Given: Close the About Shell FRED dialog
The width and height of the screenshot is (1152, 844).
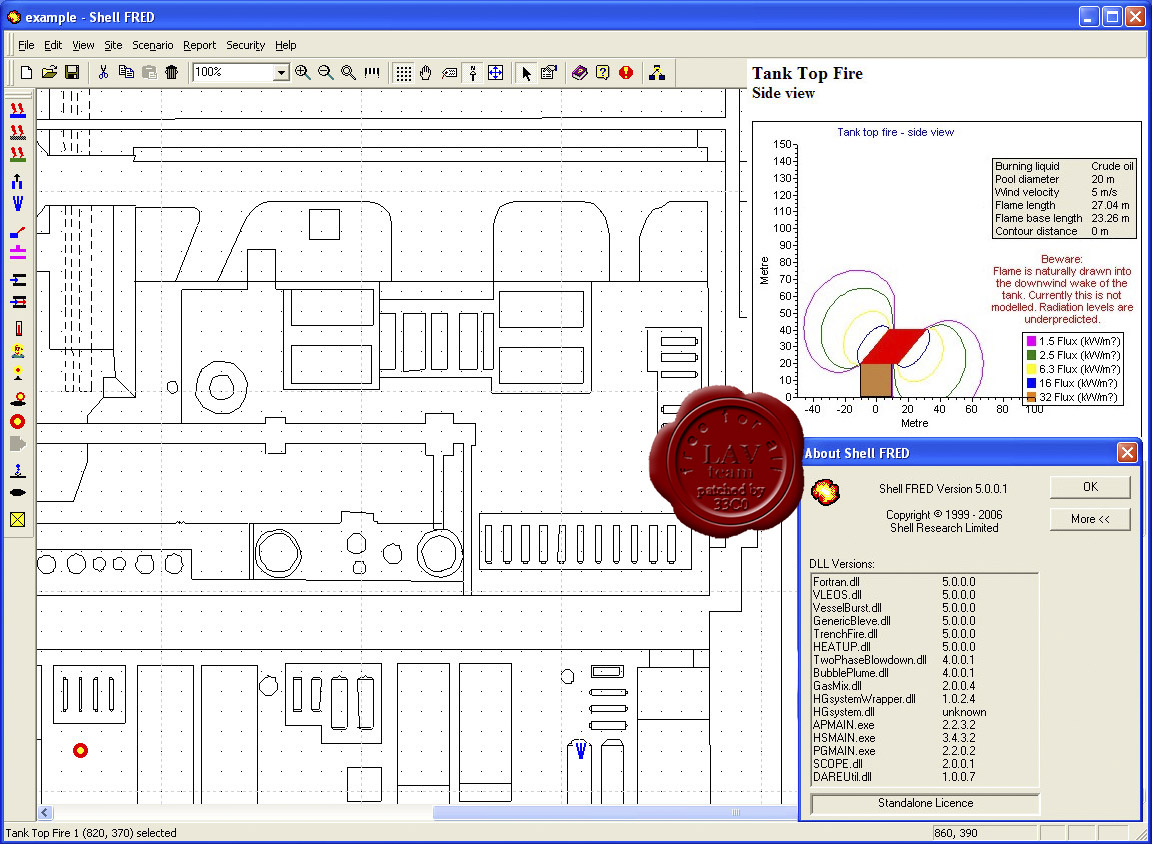Looking at the screenshot, I should (x=1127, y=452).
